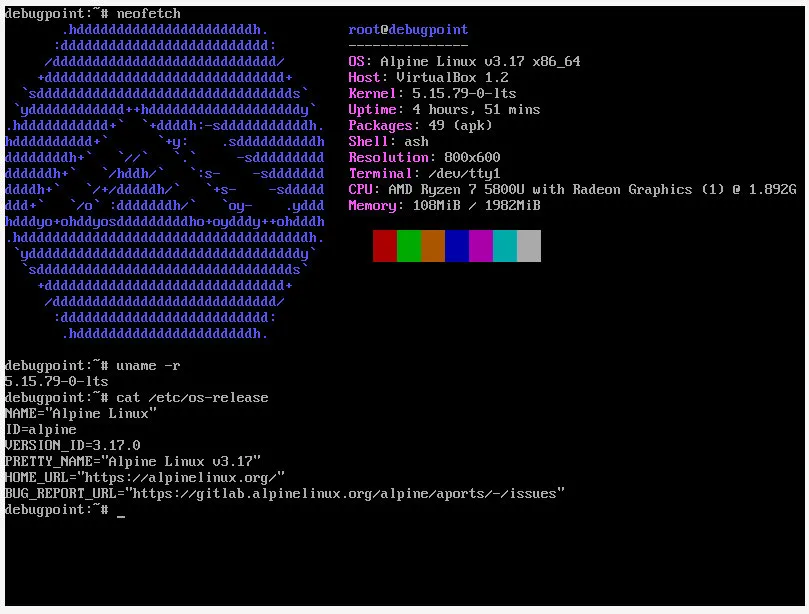Click the Alpine ASCII logo art

[165, 182]
